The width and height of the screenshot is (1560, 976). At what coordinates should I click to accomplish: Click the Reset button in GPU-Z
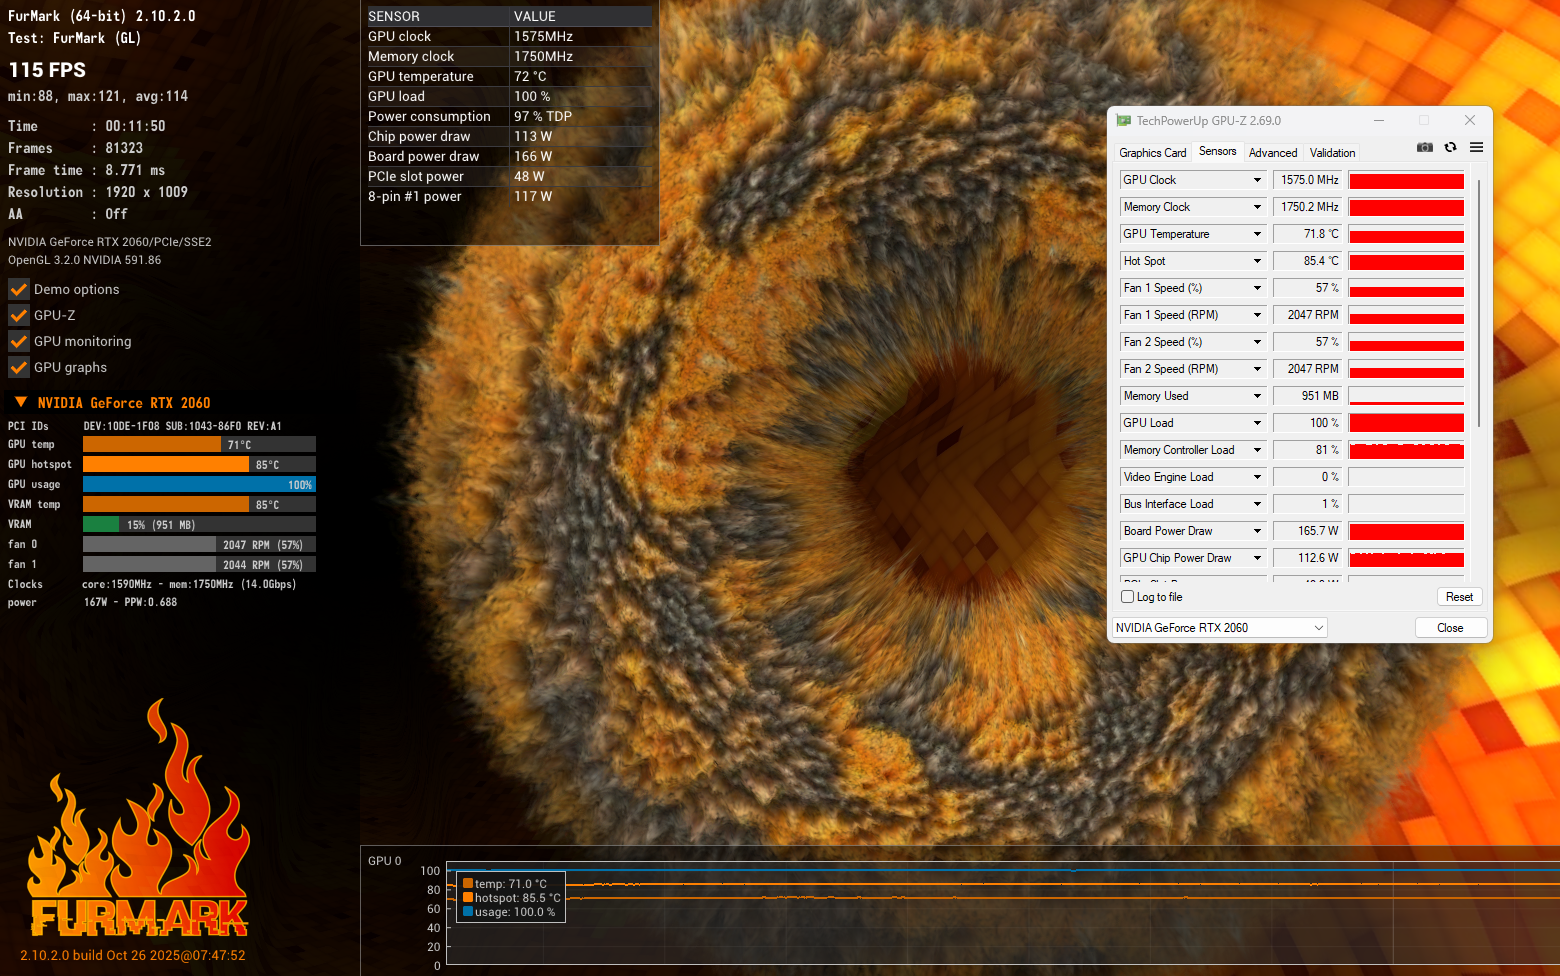(1459, 597)
